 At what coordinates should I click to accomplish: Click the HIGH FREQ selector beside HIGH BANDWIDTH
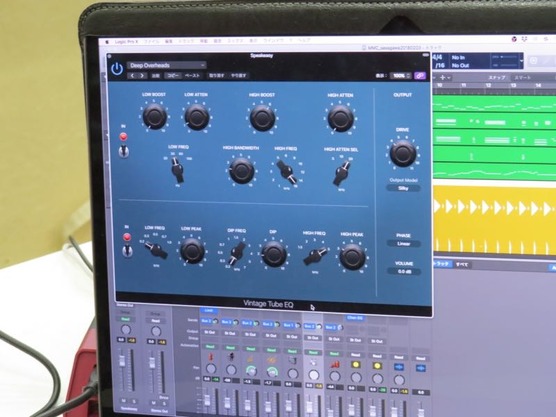[286, 171]
